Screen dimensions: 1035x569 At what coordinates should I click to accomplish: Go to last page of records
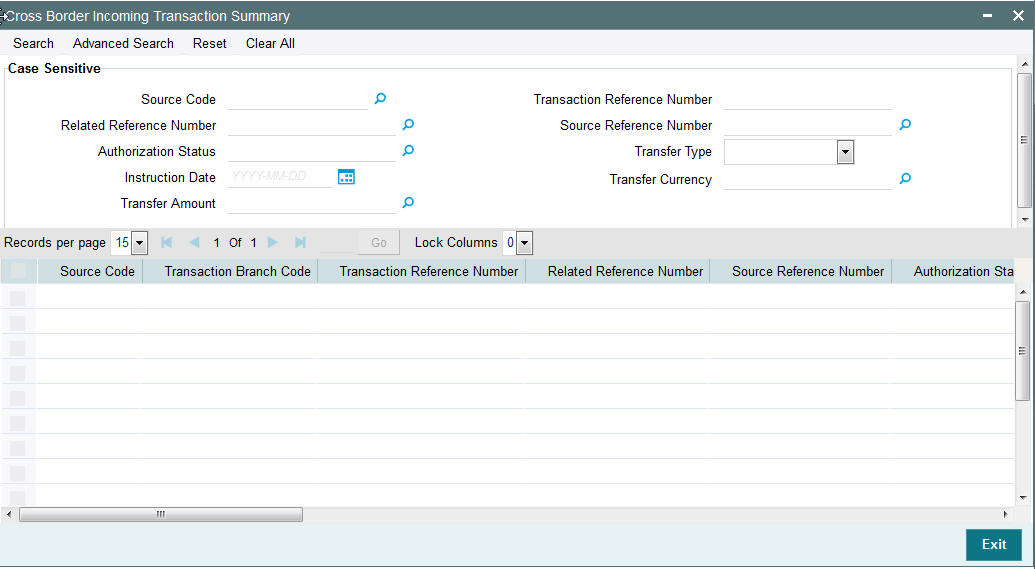[300, 242]
